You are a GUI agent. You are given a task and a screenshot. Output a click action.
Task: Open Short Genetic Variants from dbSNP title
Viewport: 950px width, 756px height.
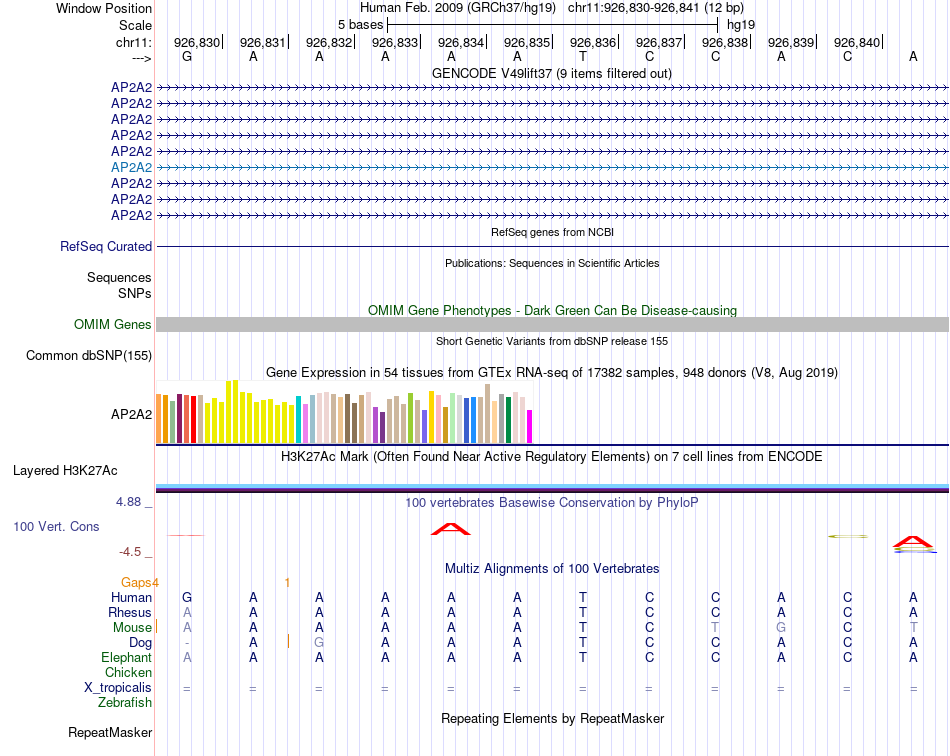point(552,341)
